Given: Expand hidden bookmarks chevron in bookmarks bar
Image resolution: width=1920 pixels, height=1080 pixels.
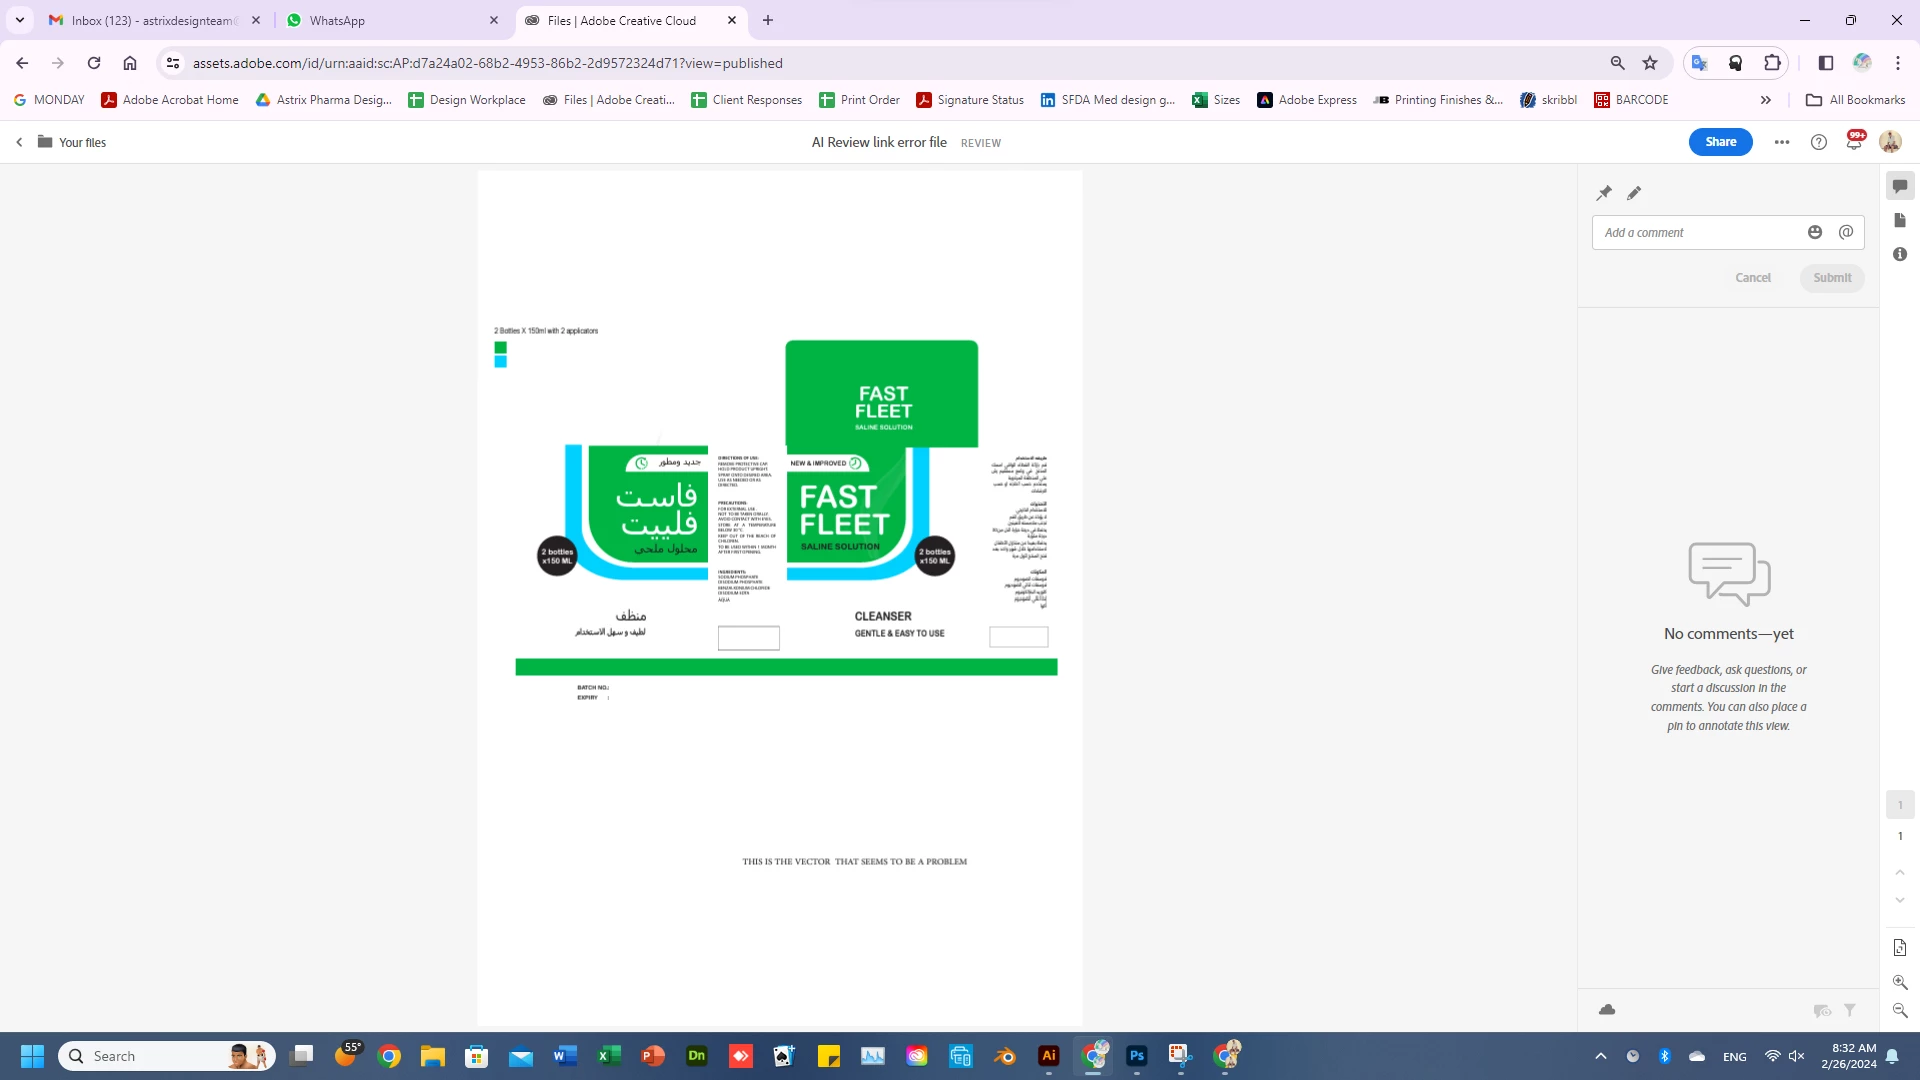Looking at the screenshot, I should [x=1766, y=100].
